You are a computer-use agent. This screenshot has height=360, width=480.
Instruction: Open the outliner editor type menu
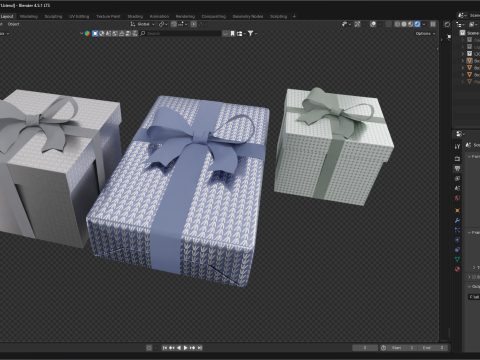click(460, 24)
